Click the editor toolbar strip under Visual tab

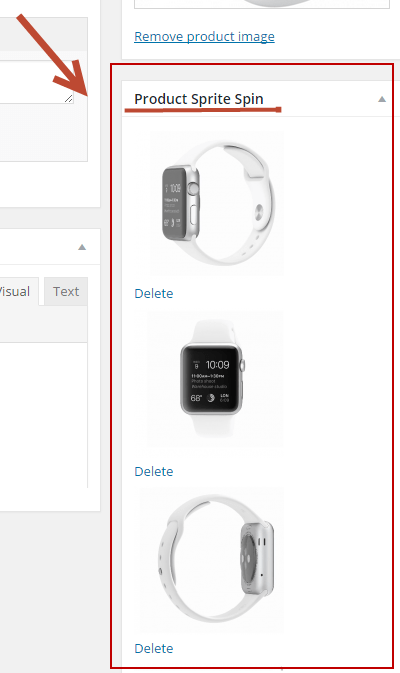44,324
